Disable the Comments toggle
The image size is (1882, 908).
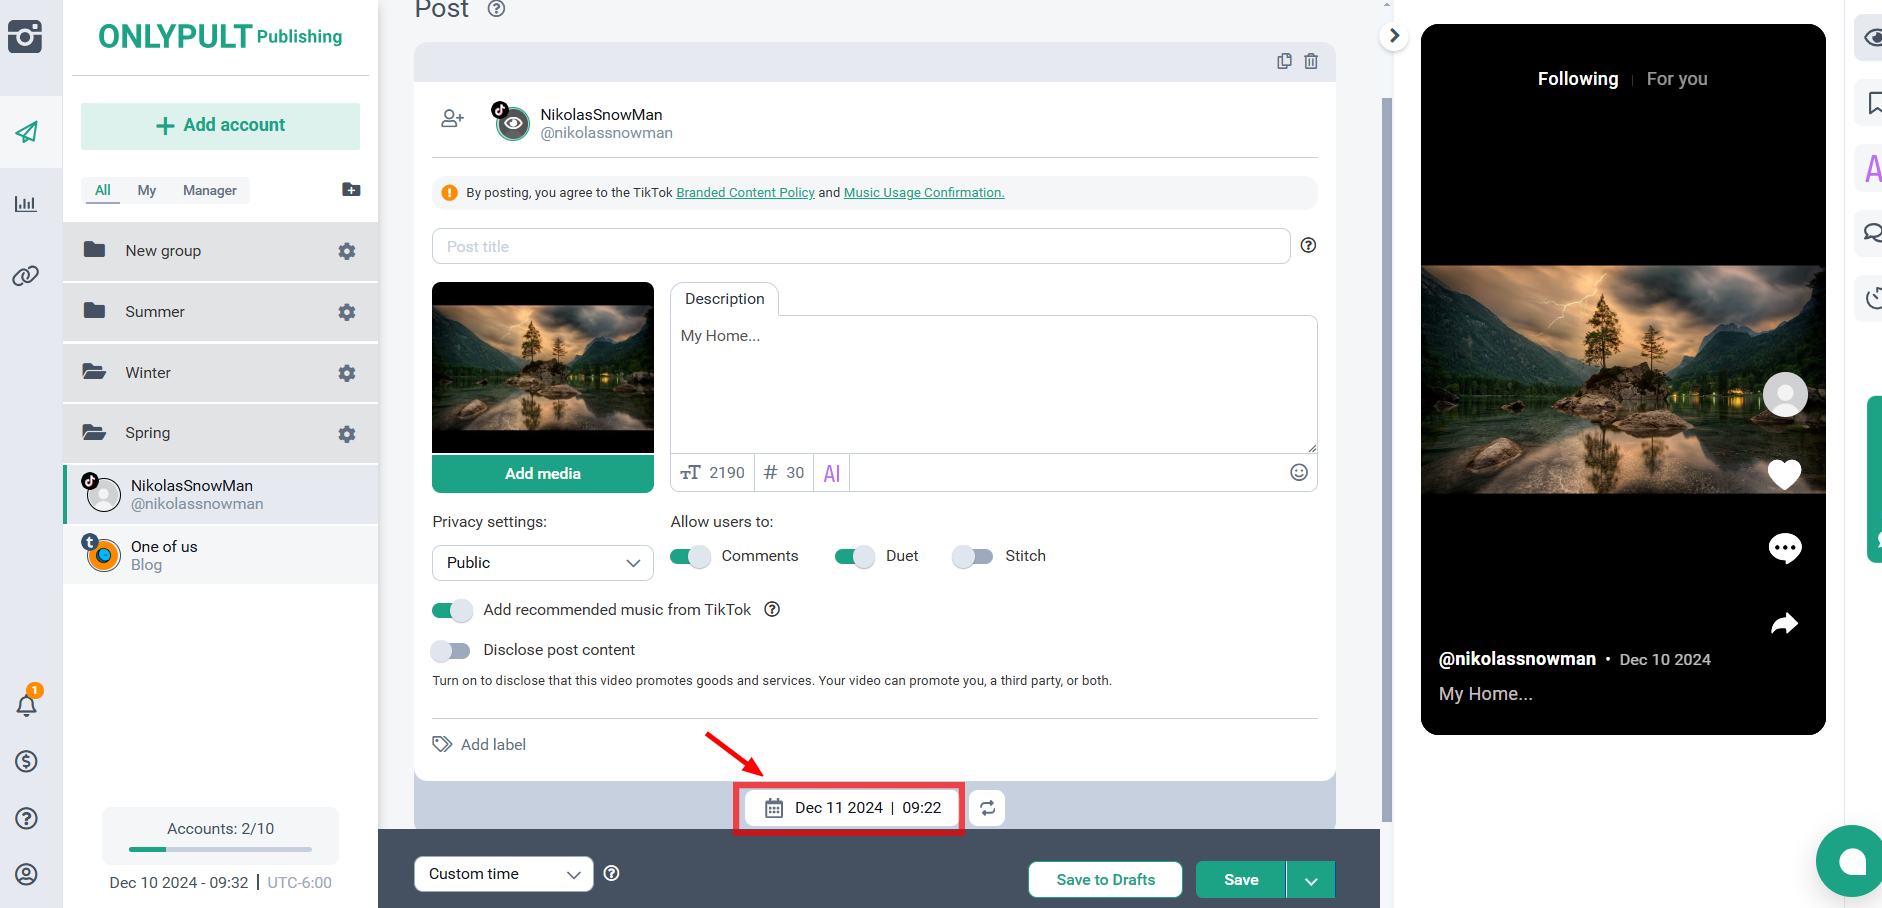click(690, 556)
